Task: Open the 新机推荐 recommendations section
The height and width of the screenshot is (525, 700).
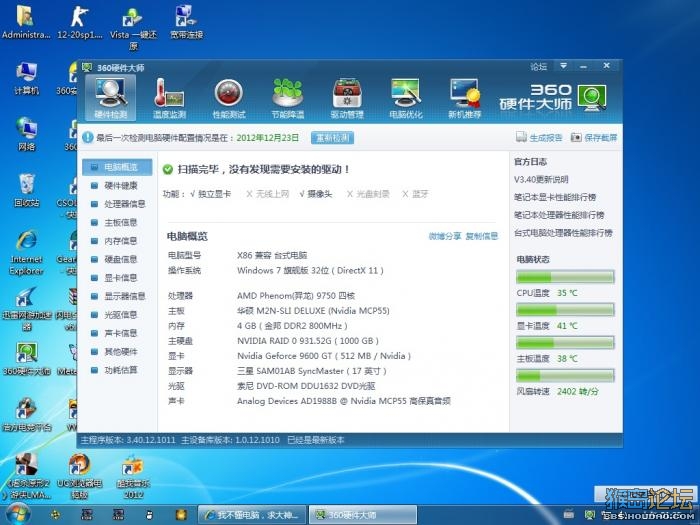Action: (x=464, y=98)
